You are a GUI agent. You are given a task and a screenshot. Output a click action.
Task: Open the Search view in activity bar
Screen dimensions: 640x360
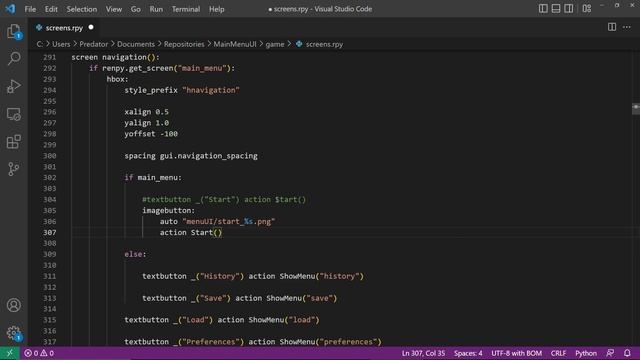(14, 58)
